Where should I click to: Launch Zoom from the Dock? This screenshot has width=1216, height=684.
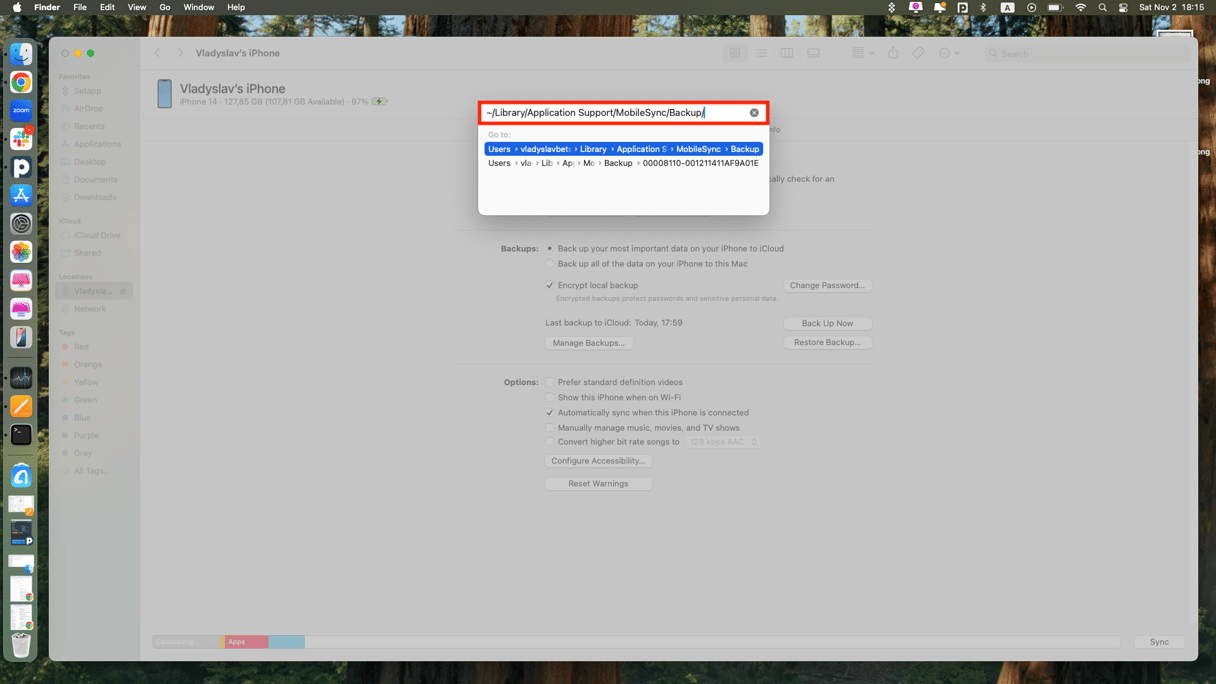click(21, 111)
